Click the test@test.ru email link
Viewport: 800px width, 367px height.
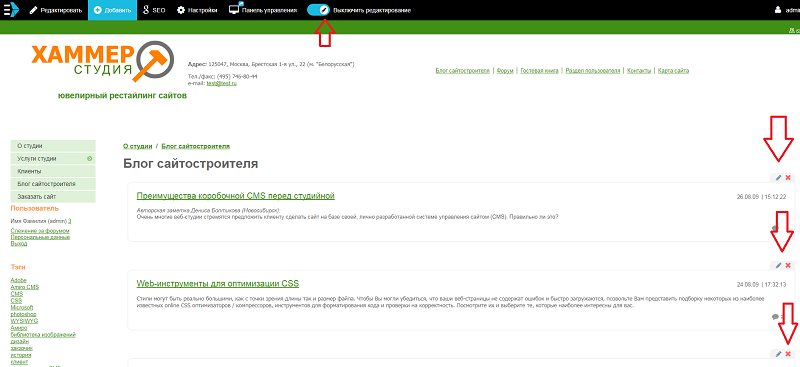click(x=221, y=83)
